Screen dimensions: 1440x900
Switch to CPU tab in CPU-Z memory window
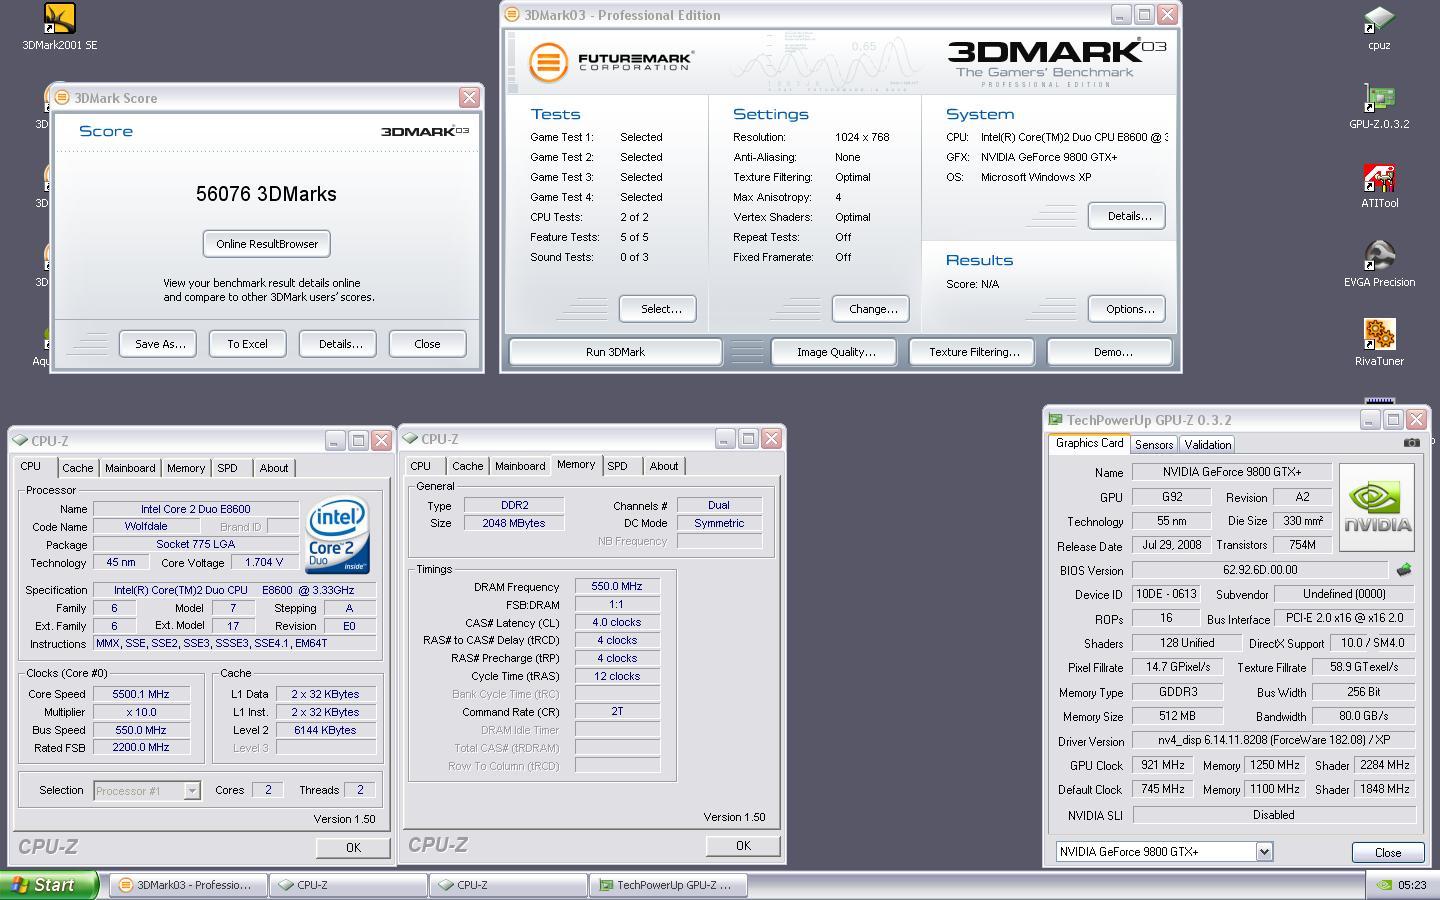coord(420,466)
